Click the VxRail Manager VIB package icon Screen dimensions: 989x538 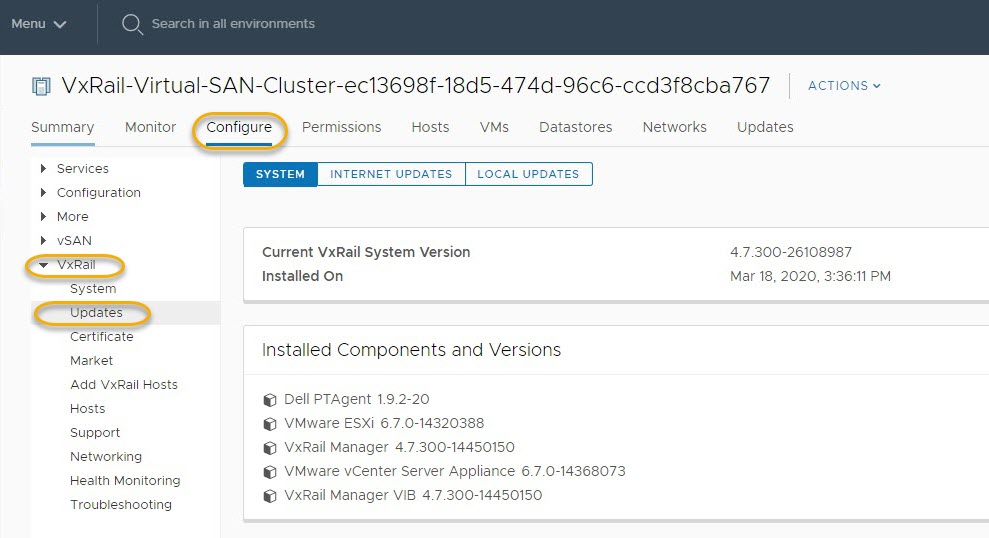269,496
